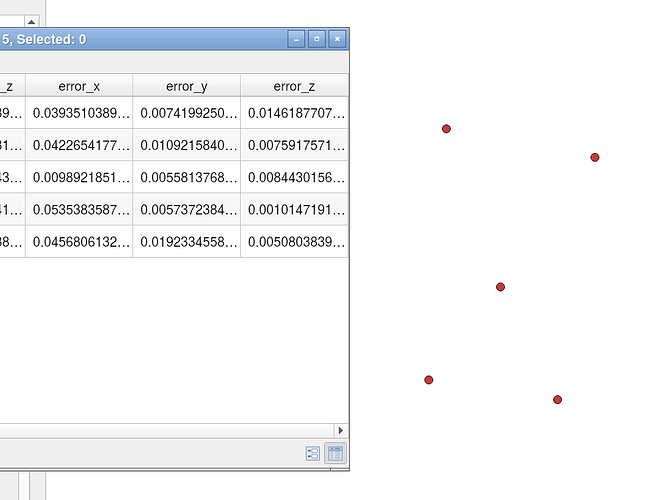Select cell 0.0050803839… in error_z
Image resolution: width=652 pixels, height=500 pixels.
pos(294,242)
